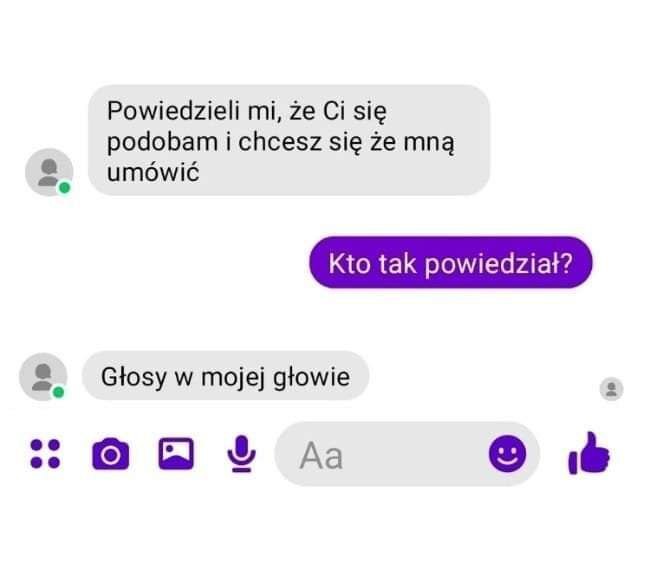Tap the word "głowie" in the last message
The width and height of the screenshot is (650, 563).
coord(312,378)
